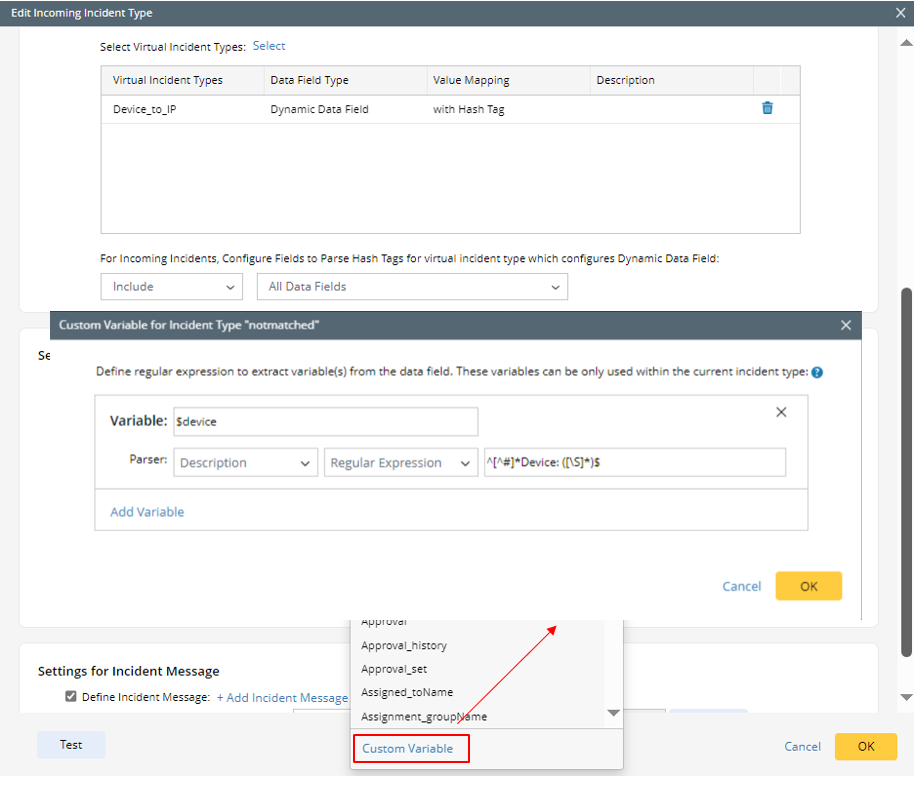This screenshot has width=914, height=785.
Task: Delete the Device_to_IP virtual incident type
Action: point(767,108)
